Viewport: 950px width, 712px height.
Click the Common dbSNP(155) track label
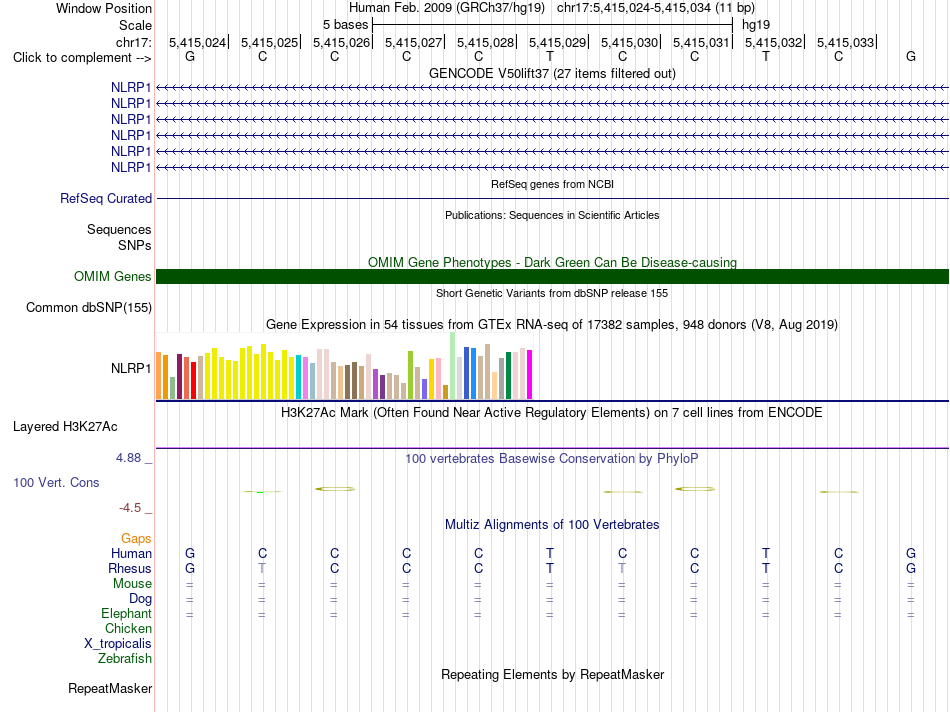point(89,308)
